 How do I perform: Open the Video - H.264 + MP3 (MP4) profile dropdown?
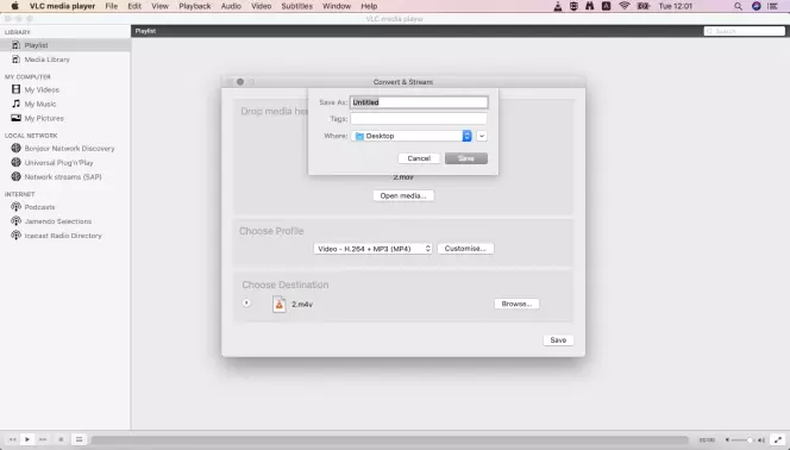click(x=373, y=249)
